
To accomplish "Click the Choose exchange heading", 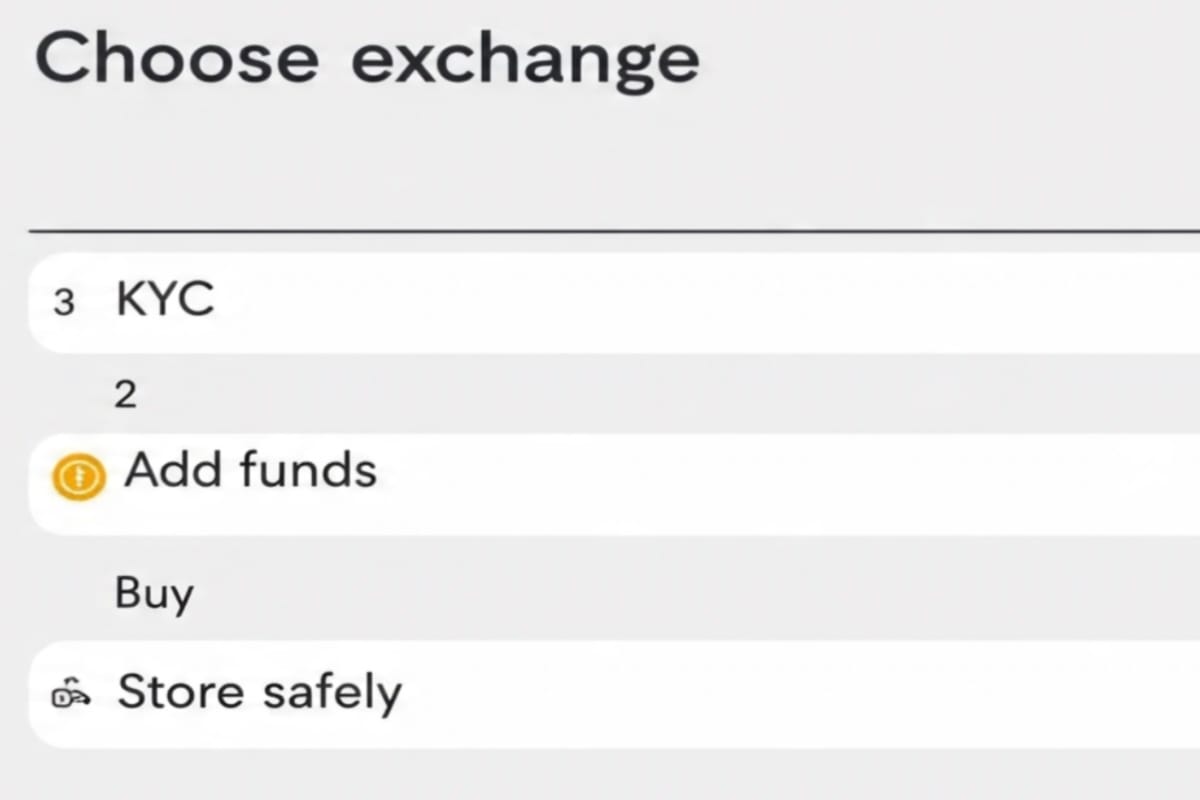I will click(x=367, y=60).
